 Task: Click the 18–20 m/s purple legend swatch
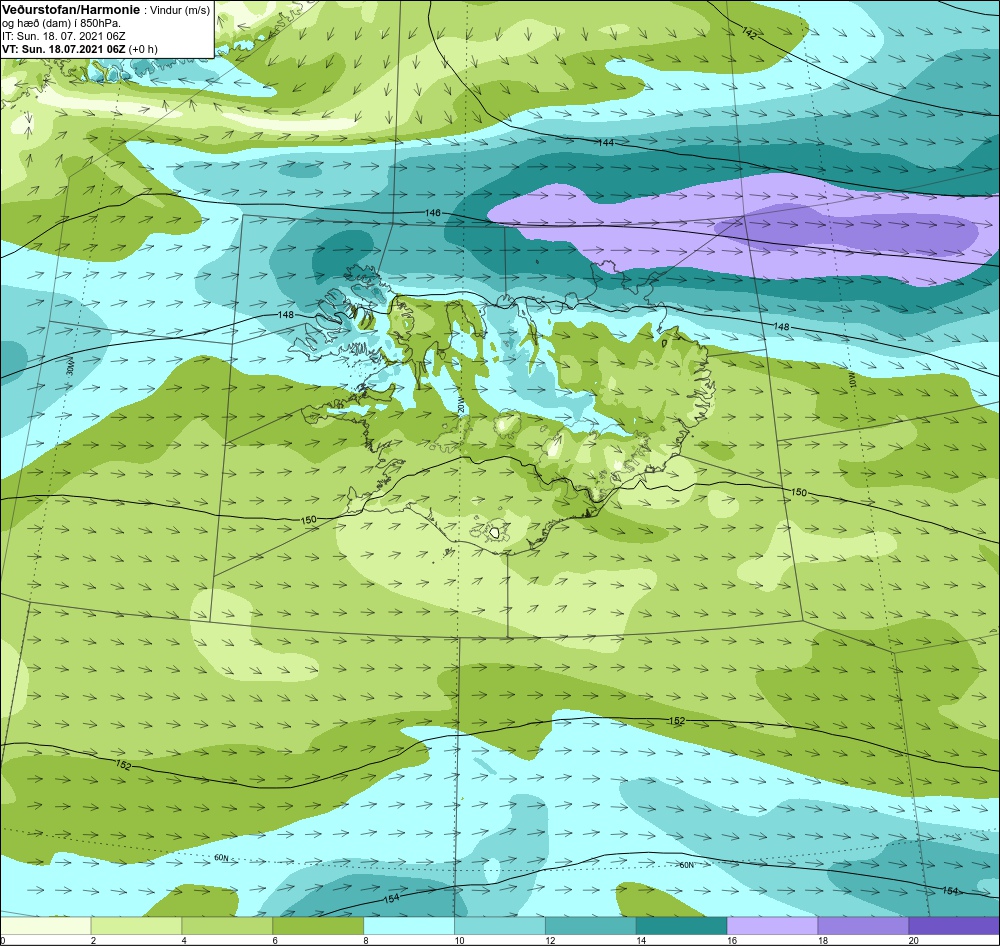coord(864,924)
